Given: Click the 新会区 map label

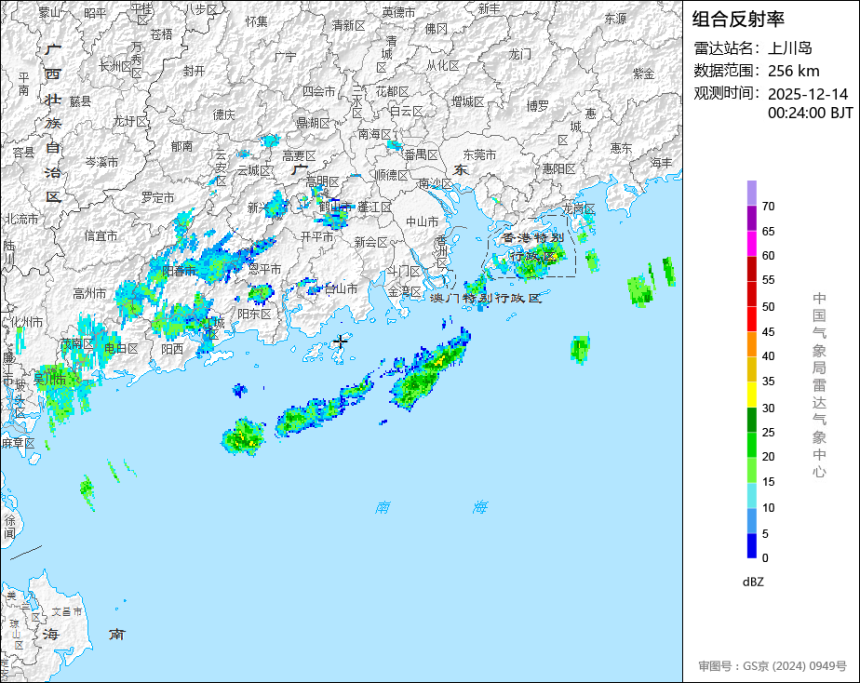Looking at the screenshot, I should point(371,242).
